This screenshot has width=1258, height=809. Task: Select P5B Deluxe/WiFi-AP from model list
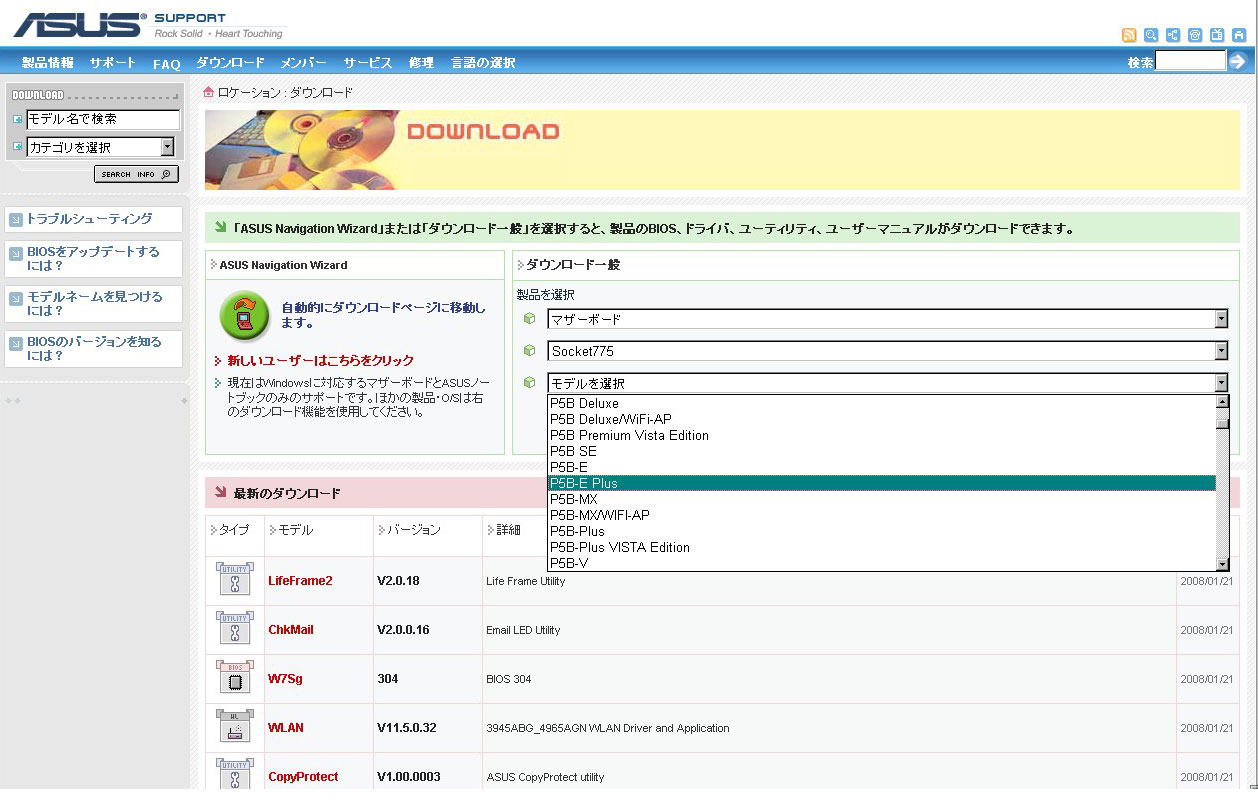[882, 419]
